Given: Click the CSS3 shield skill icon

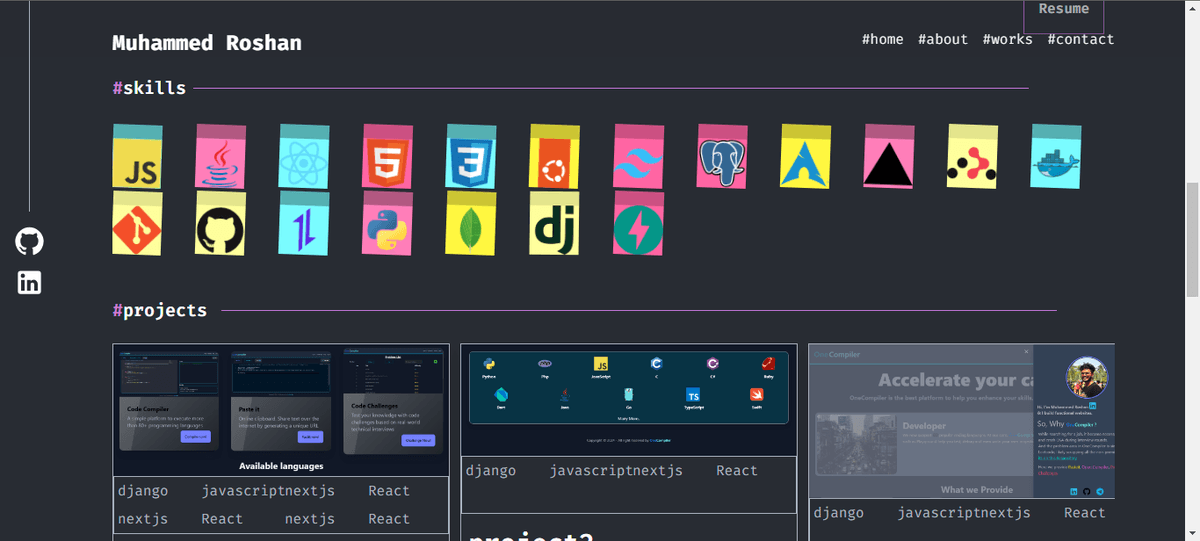Looking at the screenshot, I should (471, 157).
